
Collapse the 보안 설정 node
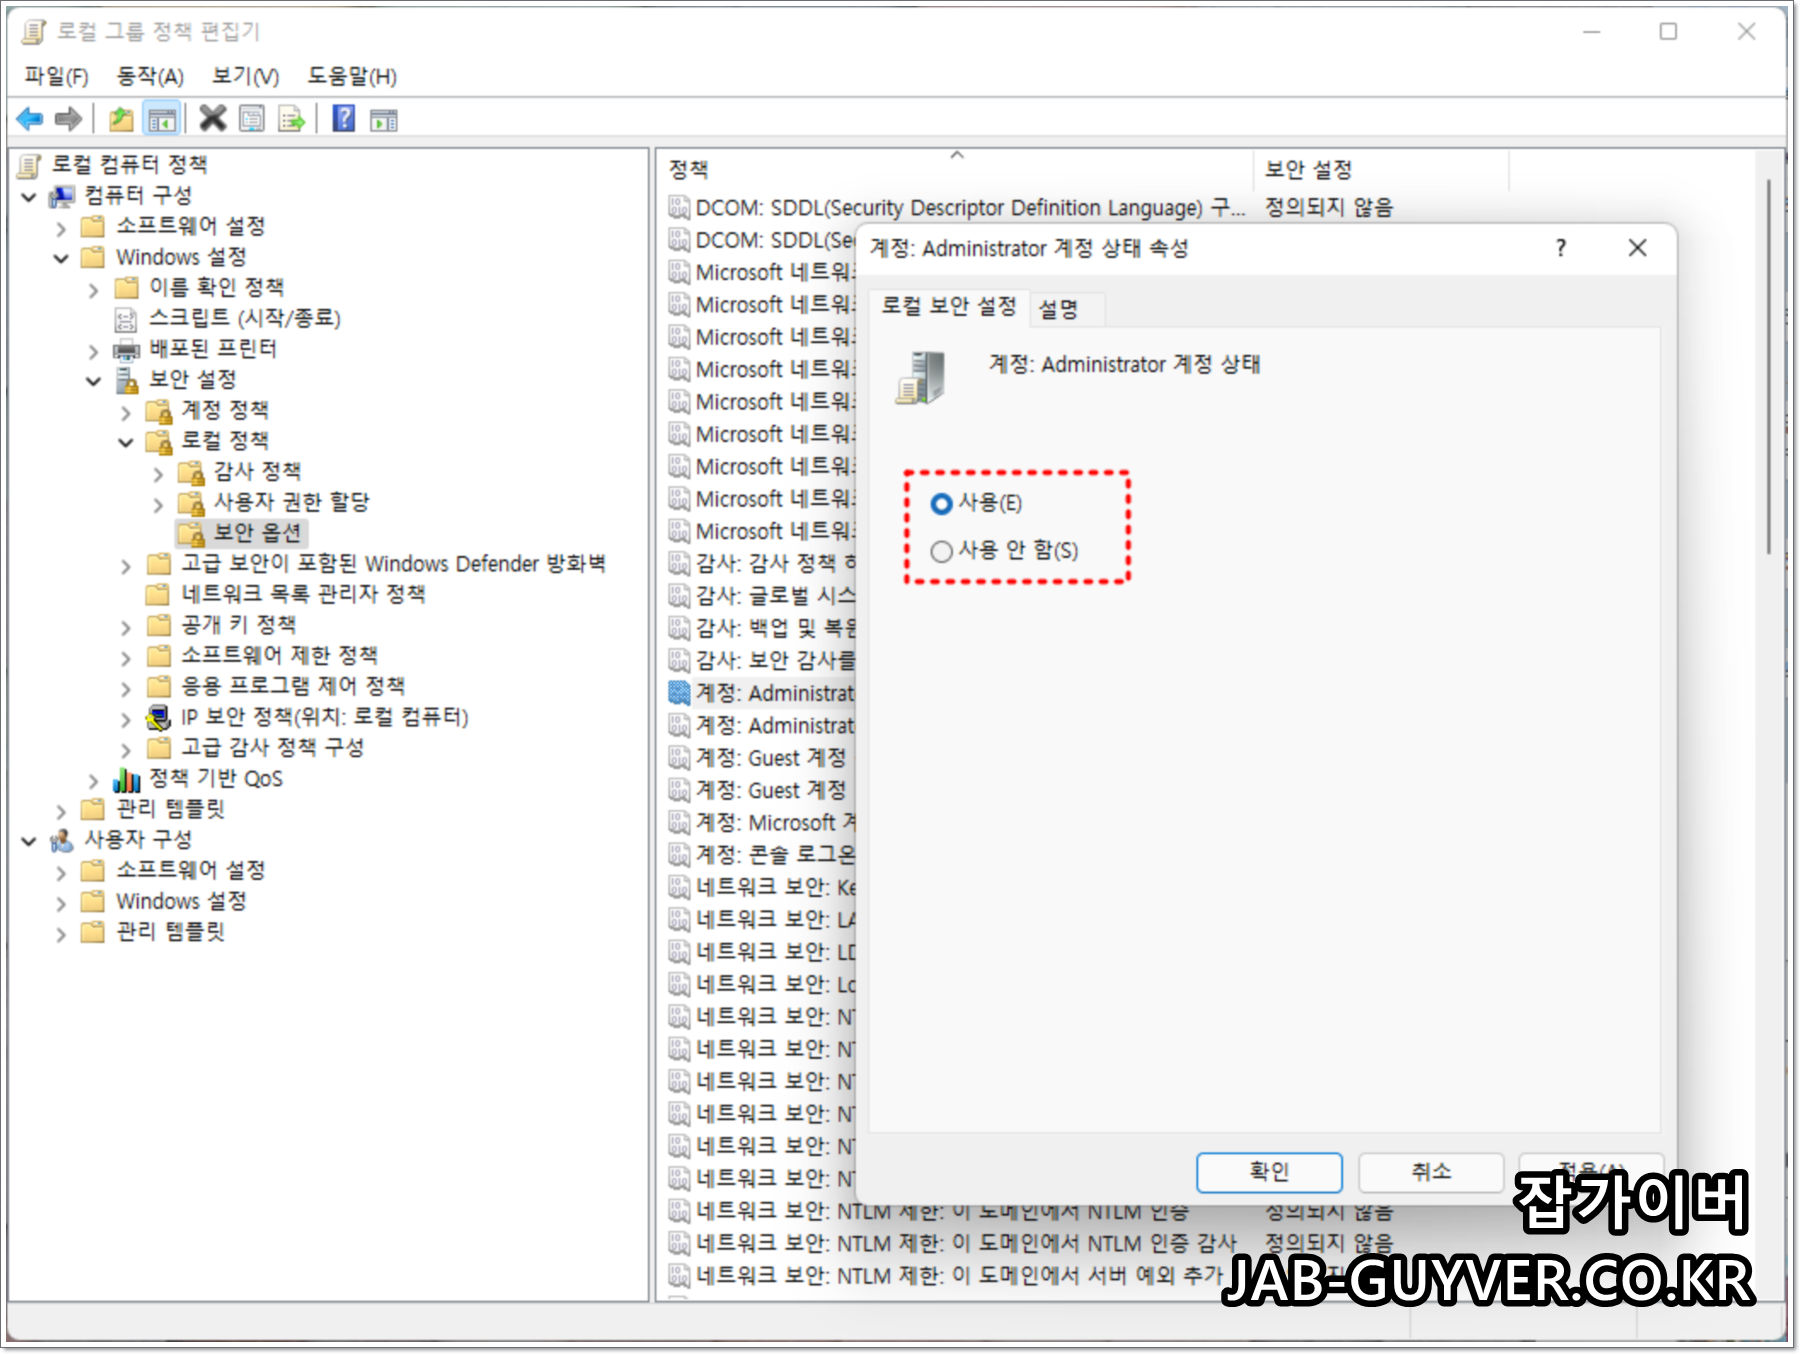tap(93, 381)
